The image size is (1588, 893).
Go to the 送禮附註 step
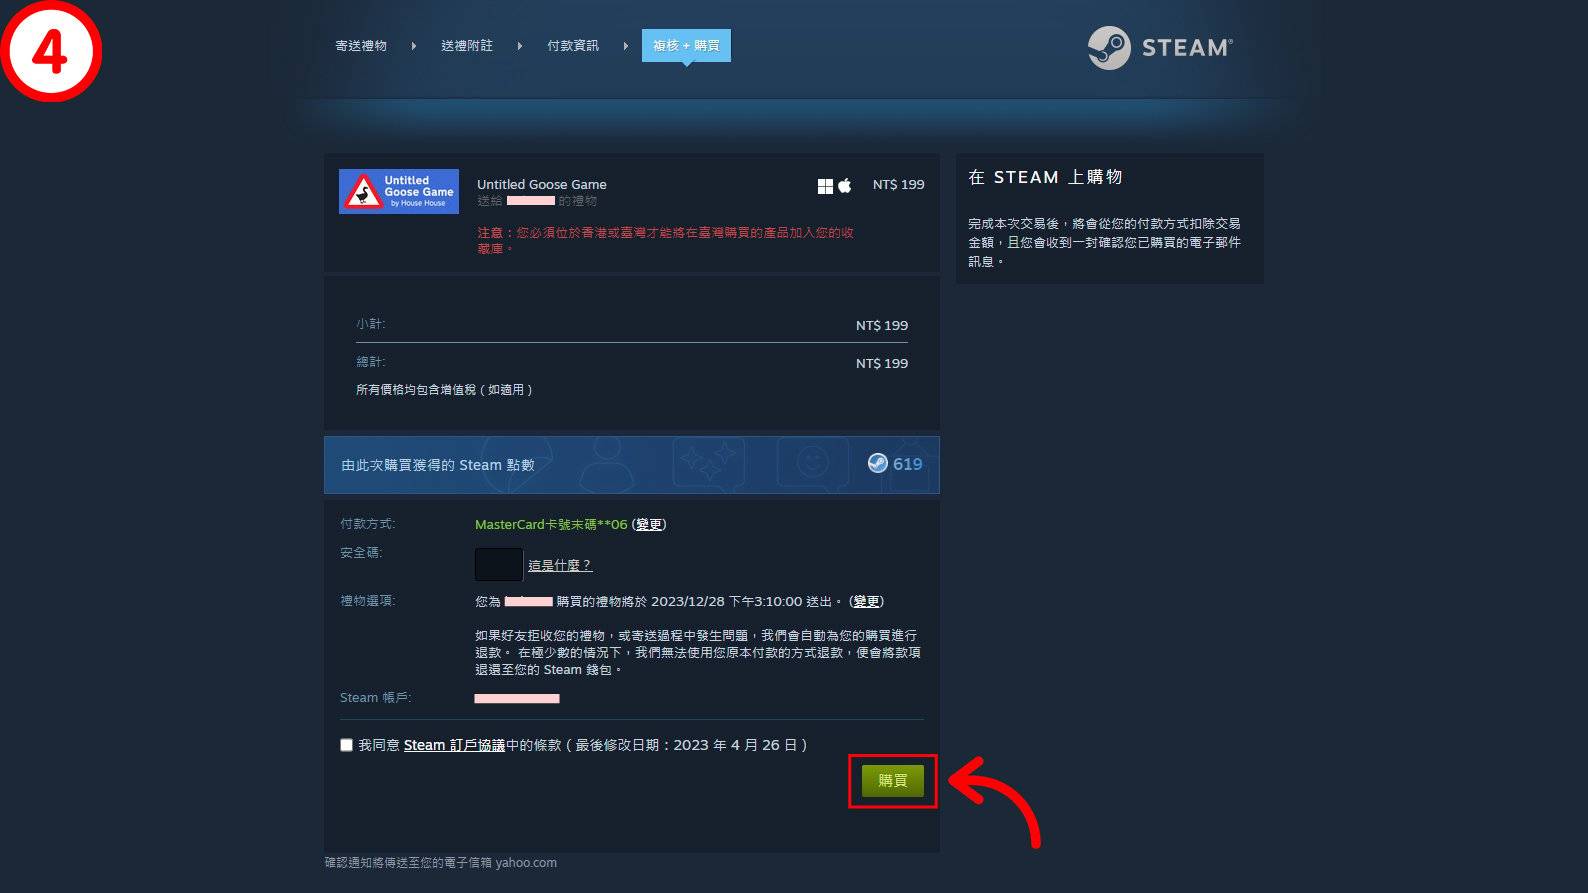pyautogui.click(x=467, y=46)
